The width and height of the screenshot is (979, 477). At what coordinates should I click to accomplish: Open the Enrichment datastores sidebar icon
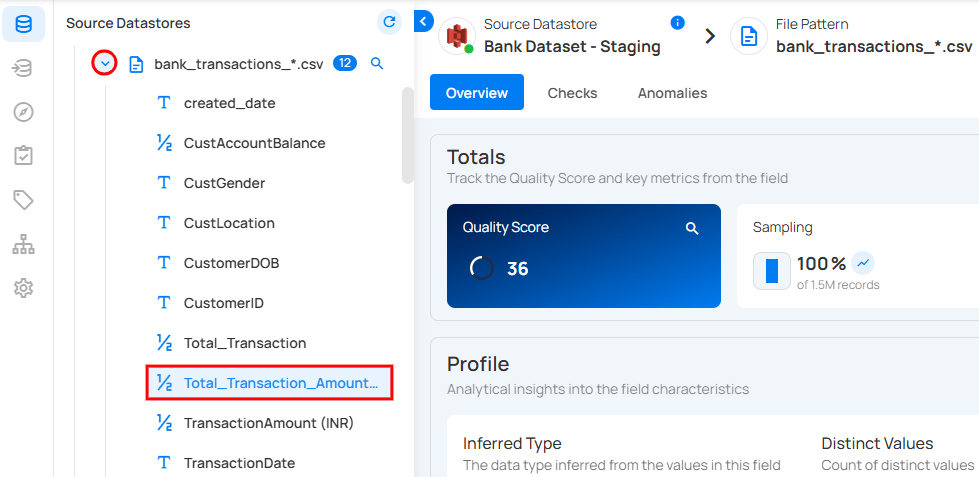pos(23,67)
